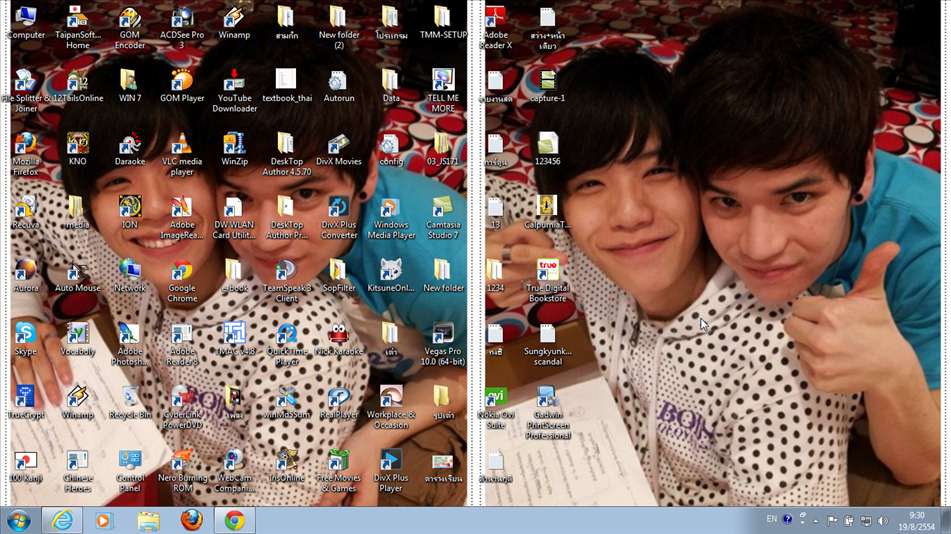Open the Aurora browser shortcut
Viewport: 951px width, 534px height.
[x=25, y=275]
